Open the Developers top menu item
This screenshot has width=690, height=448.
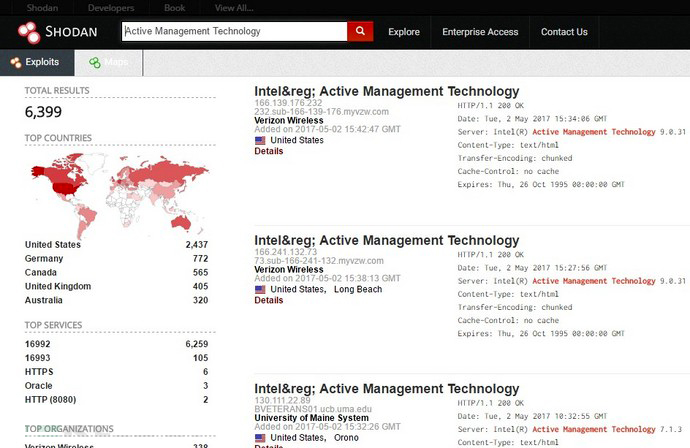(111, 7)
